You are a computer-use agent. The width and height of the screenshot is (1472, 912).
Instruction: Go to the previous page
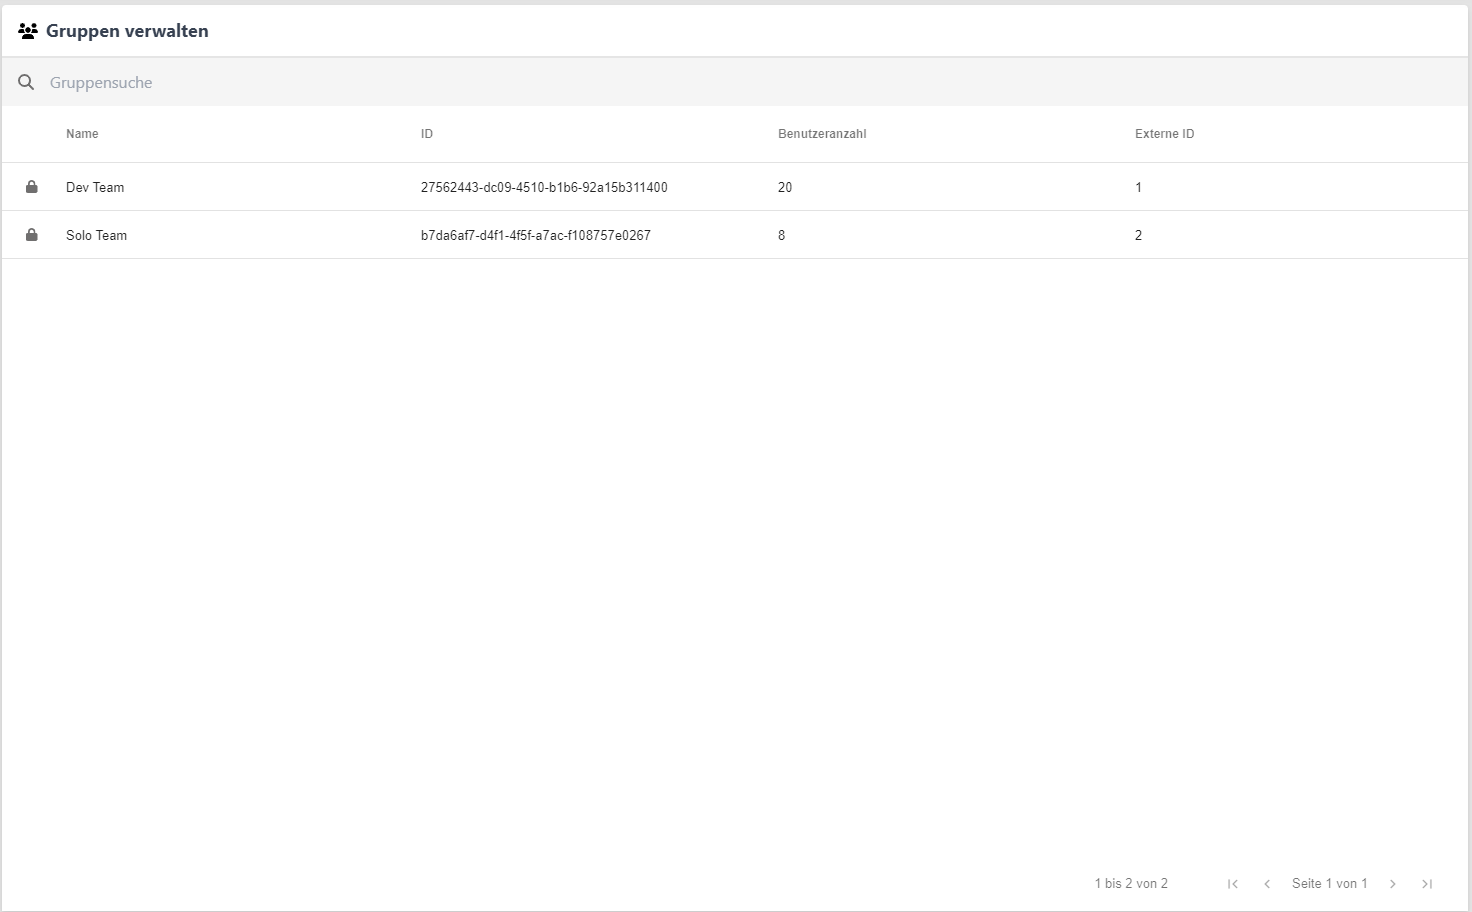tap(1267, 884)
